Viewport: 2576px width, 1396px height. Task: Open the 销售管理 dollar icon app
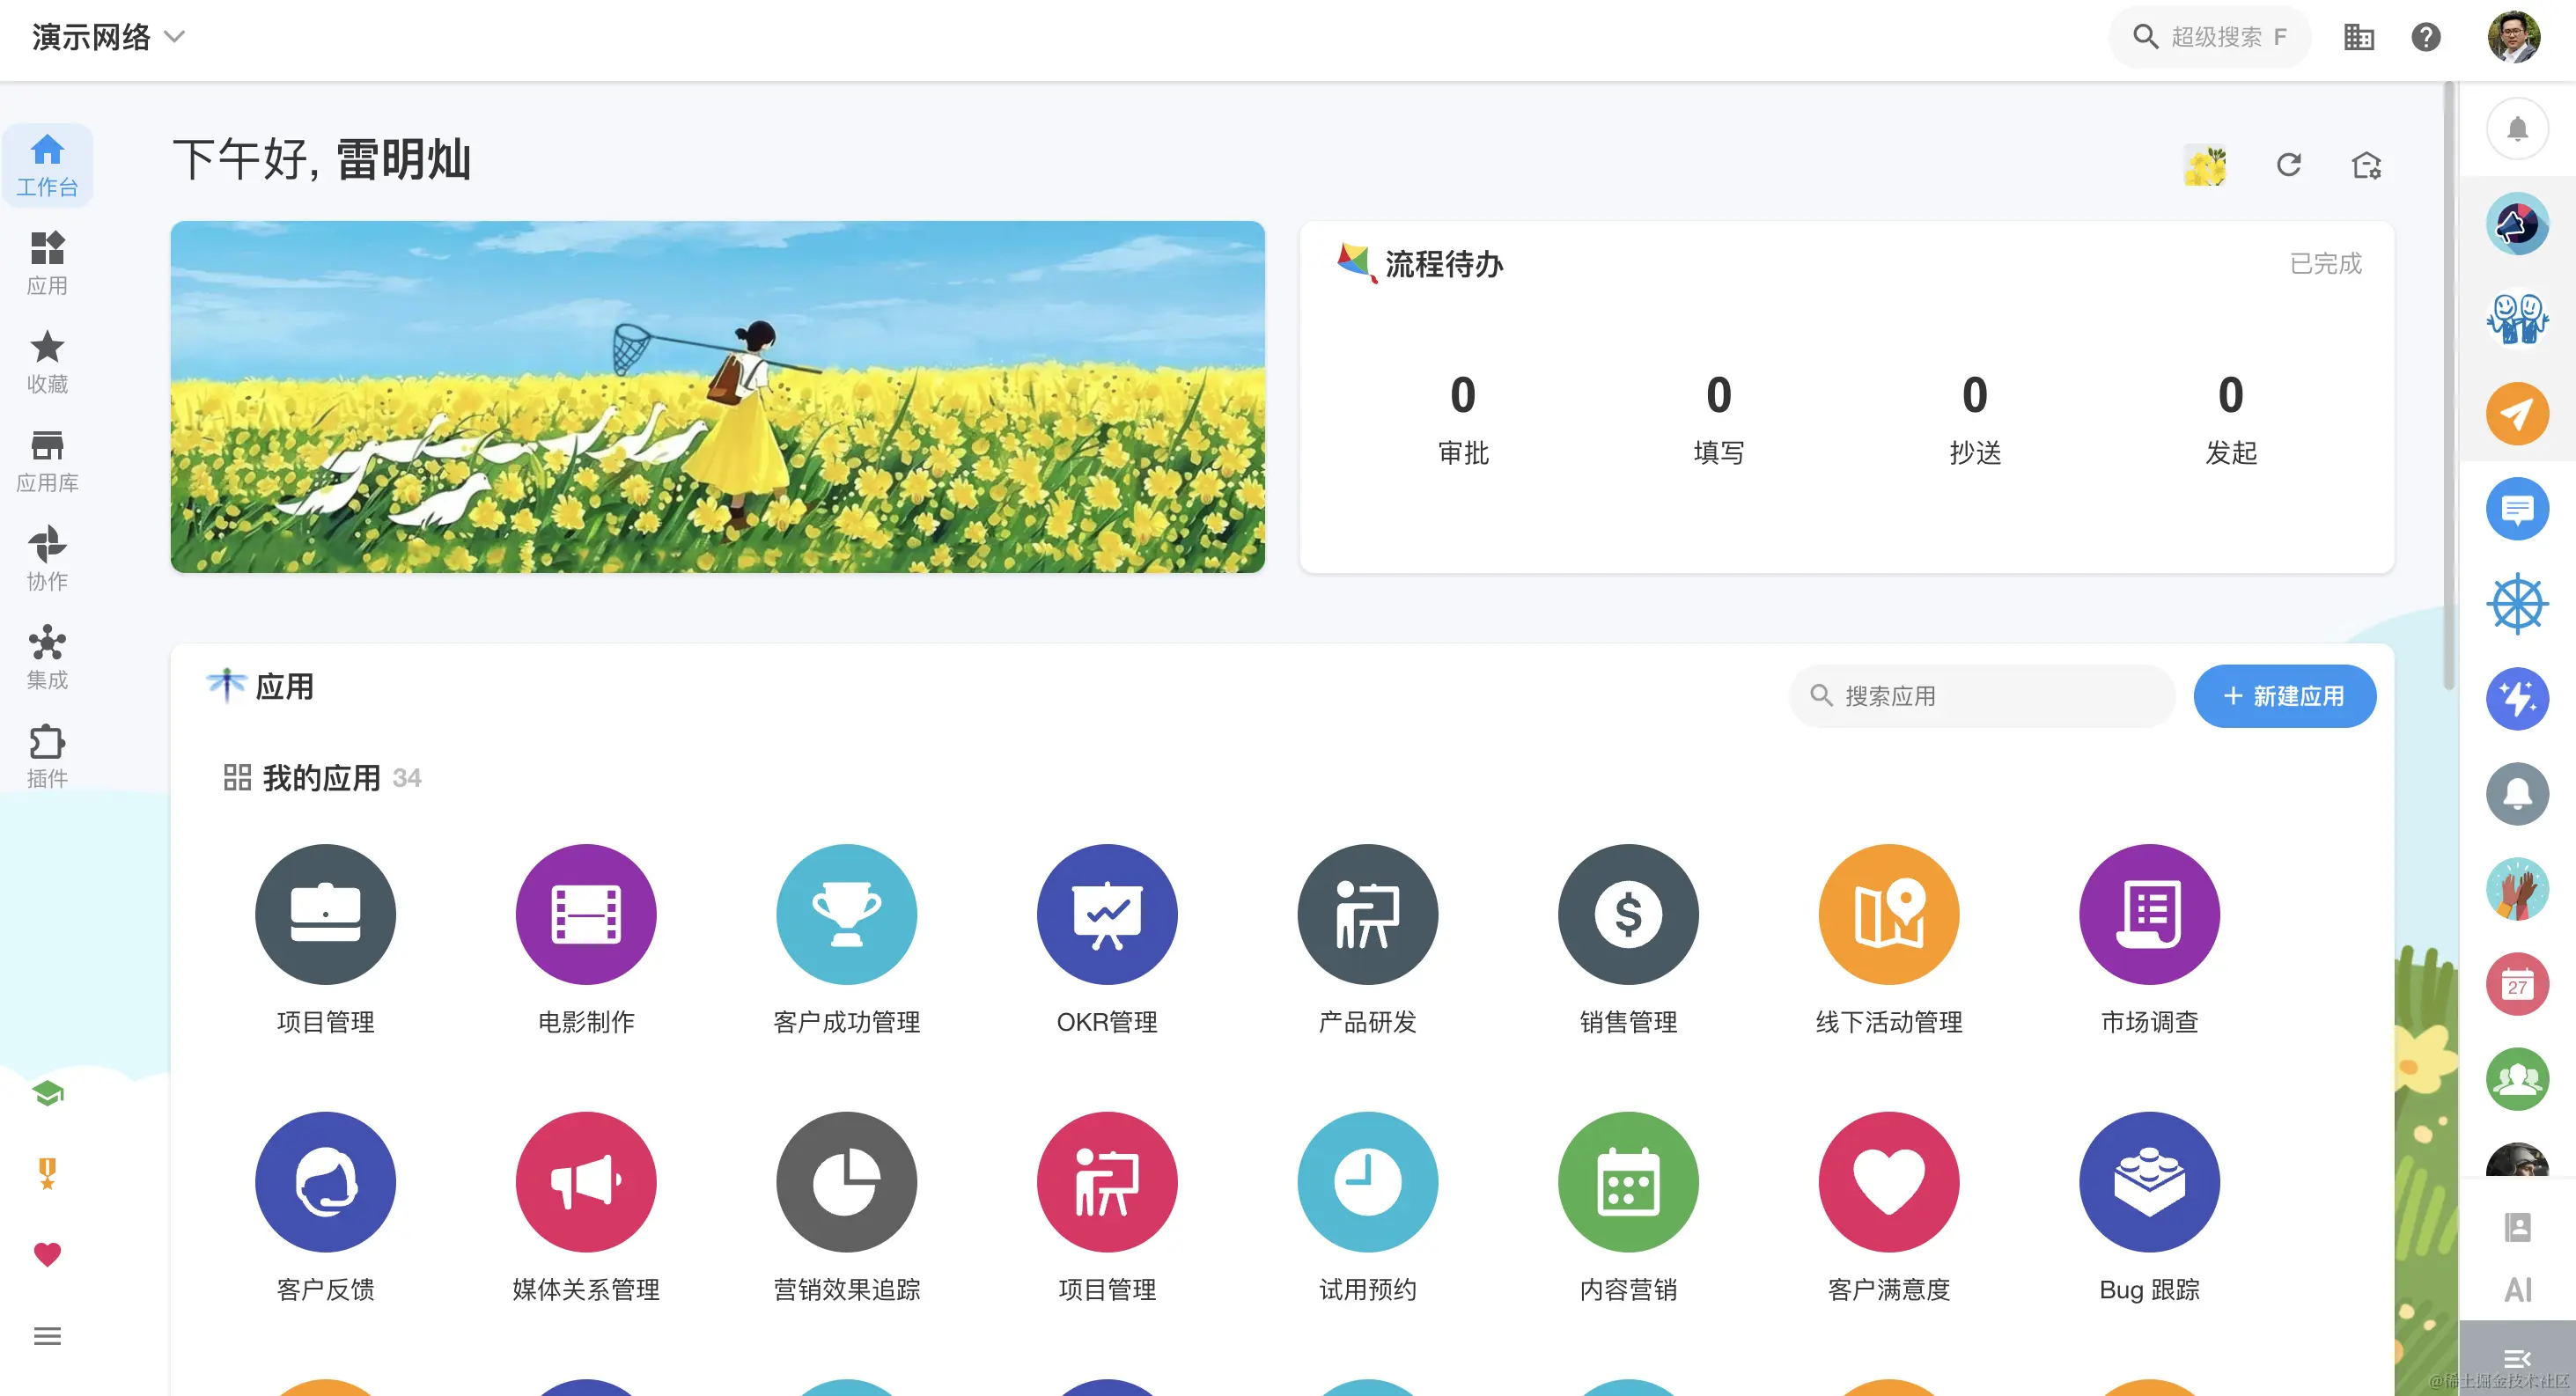click(1627, 914)
